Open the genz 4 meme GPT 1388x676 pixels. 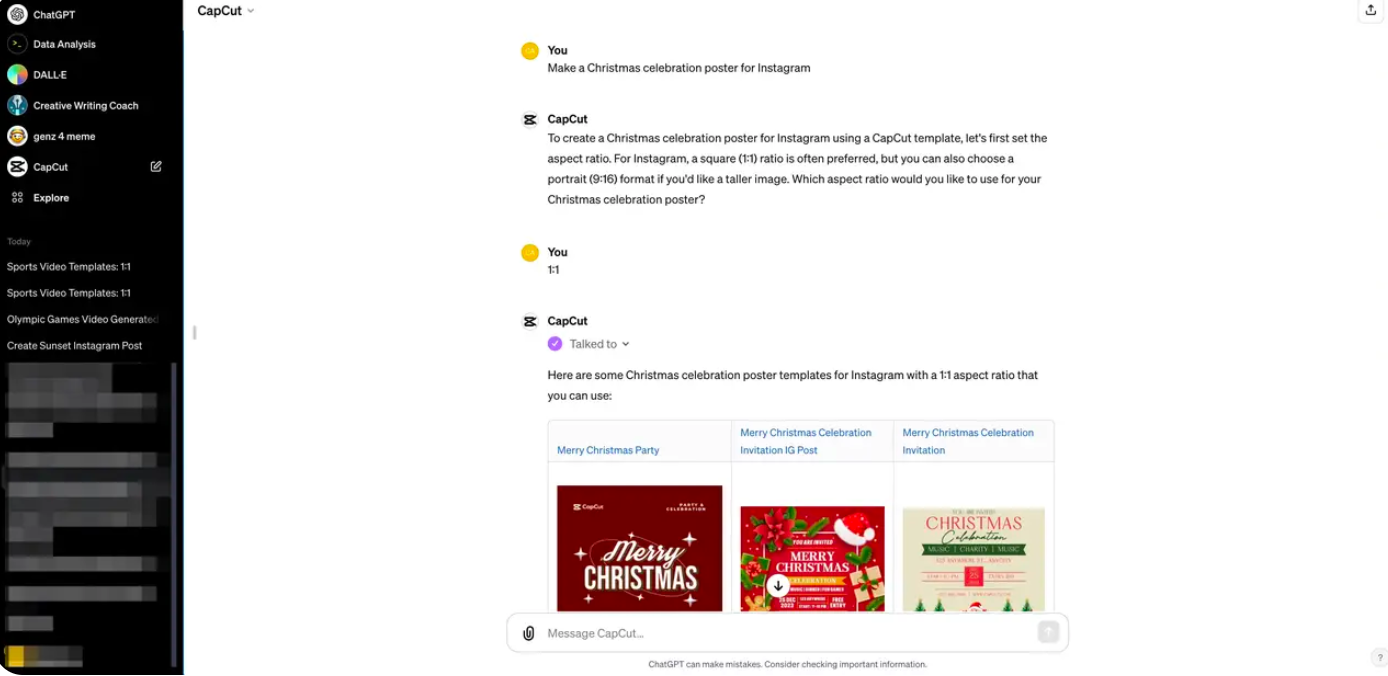point(17,136)
